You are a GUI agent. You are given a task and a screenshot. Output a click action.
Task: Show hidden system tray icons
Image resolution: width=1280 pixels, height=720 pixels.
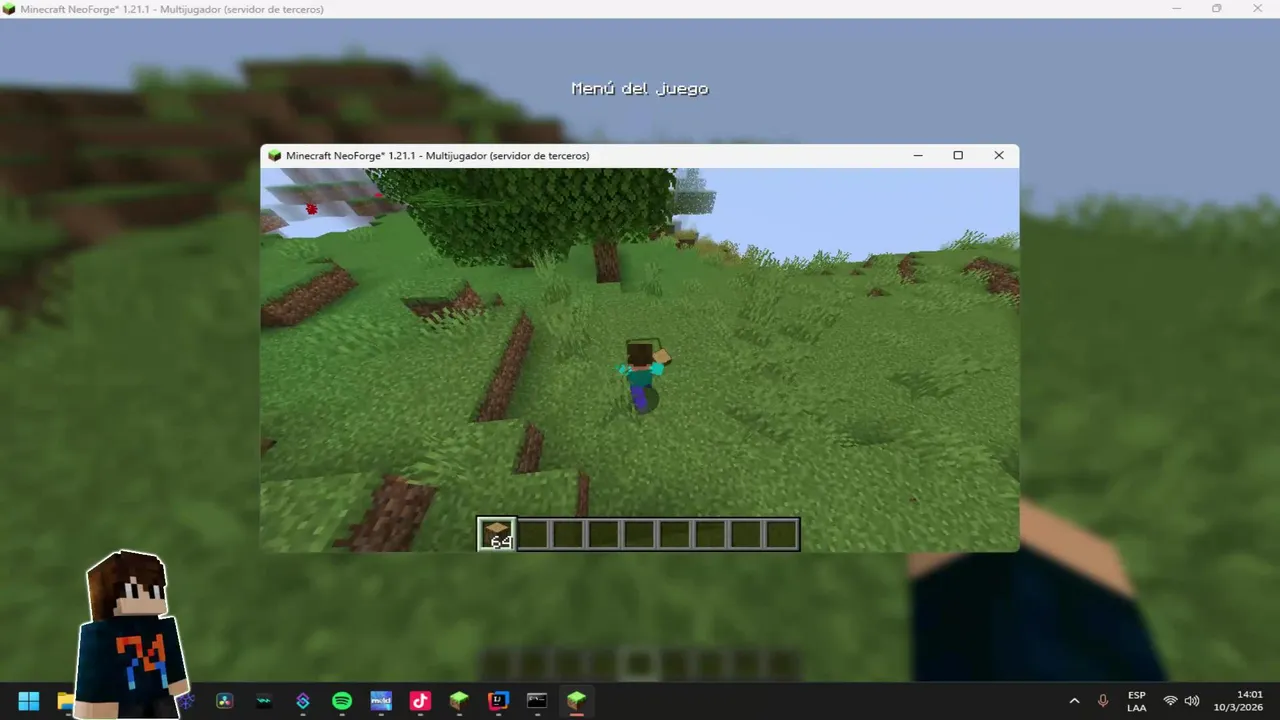[x=1075, y=701]
